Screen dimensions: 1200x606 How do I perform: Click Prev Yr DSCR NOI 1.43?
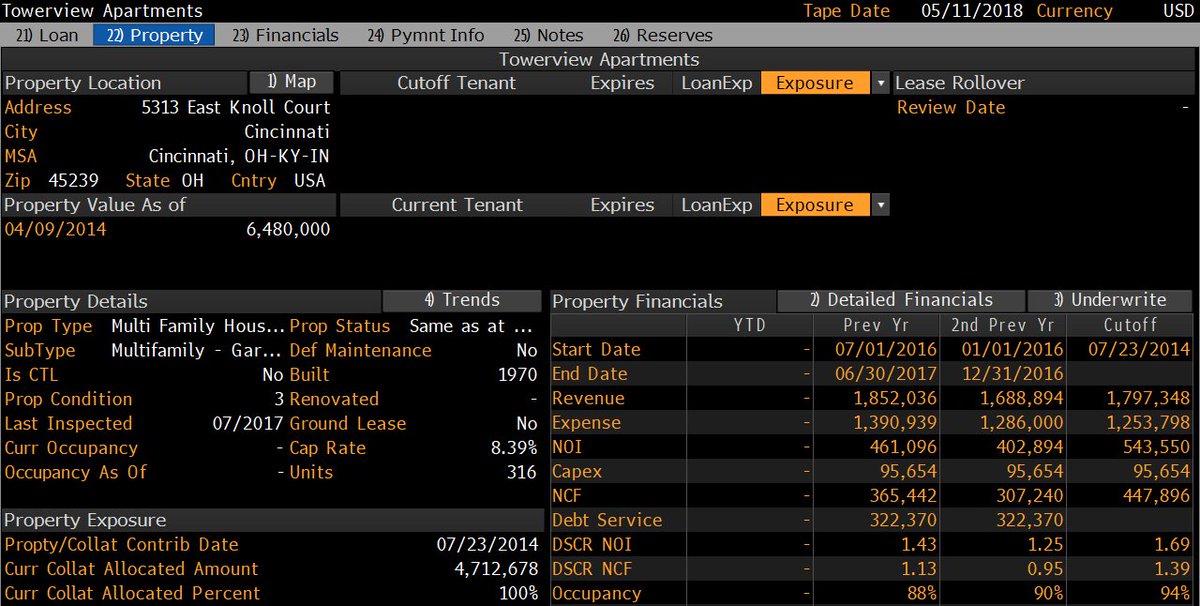point(918,545)
